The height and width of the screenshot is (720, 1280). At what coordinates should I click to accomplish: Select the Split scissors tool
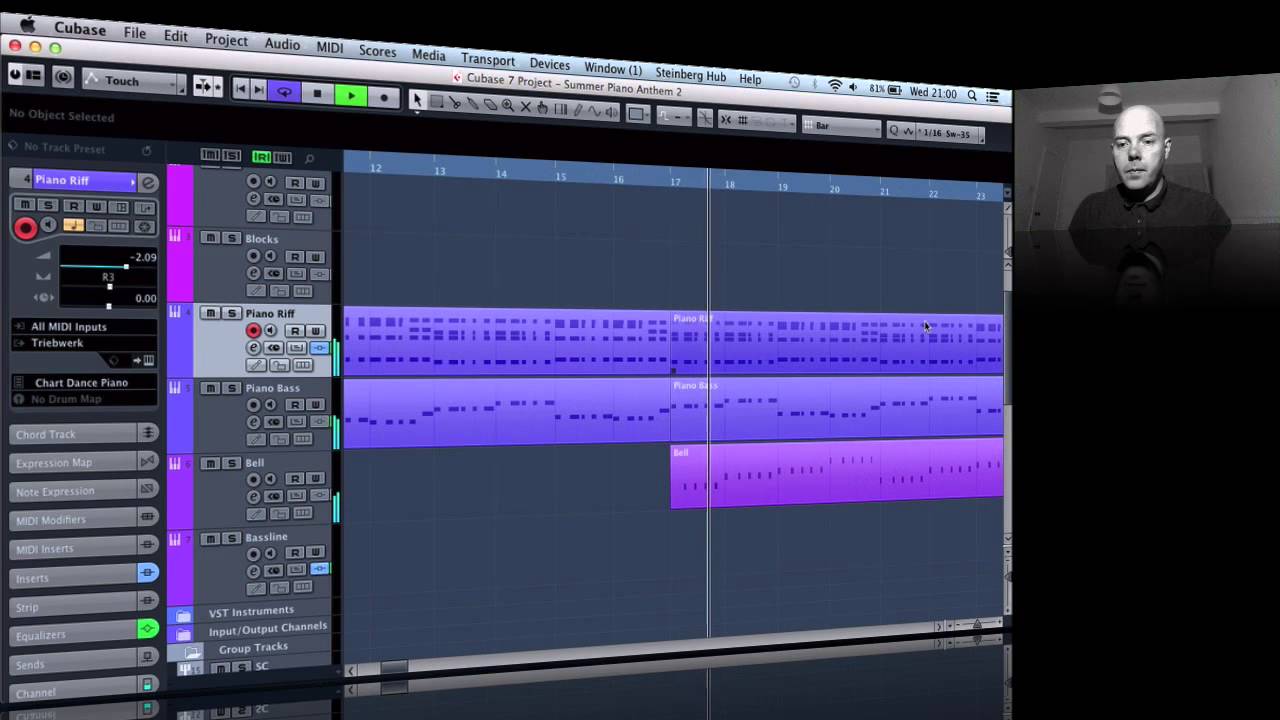click(x=454, y=102)
